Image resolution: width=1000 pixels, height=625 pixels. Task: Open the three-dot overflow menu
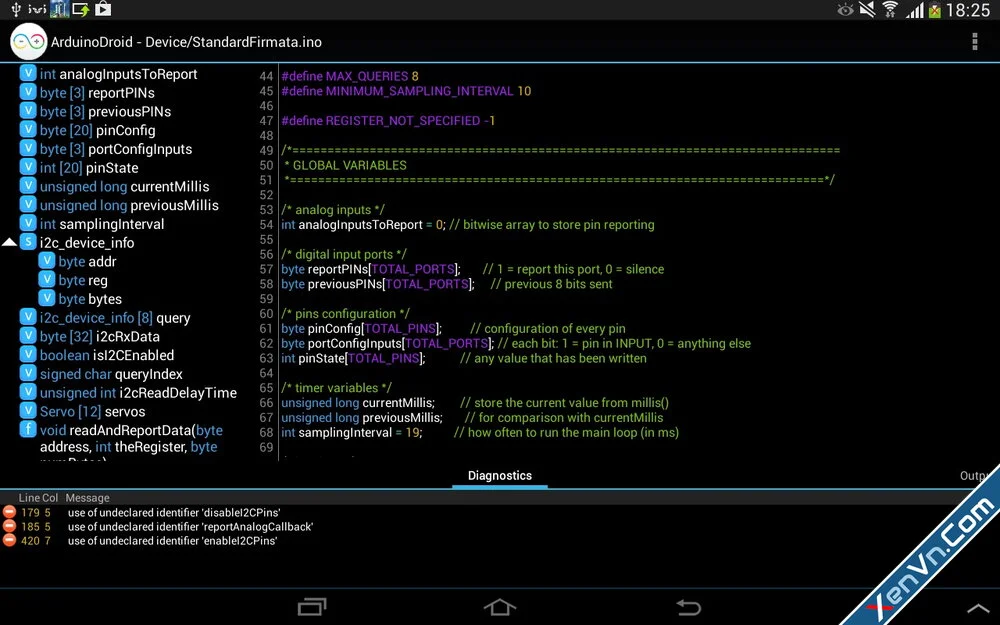click(975, 42)
